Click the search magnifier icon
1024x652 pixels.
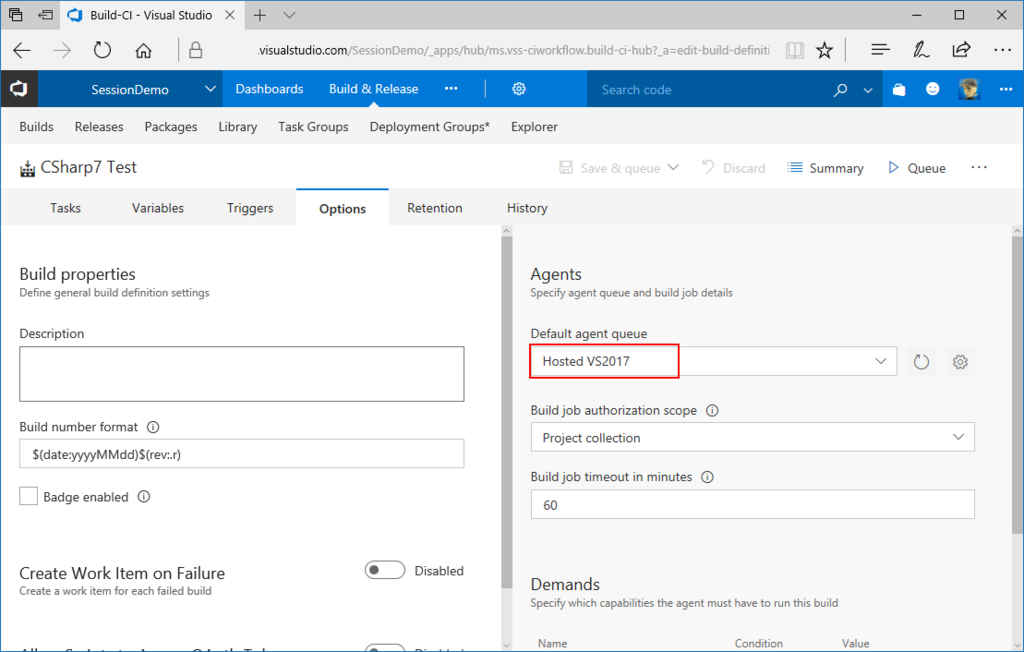(x=840, y=90)
